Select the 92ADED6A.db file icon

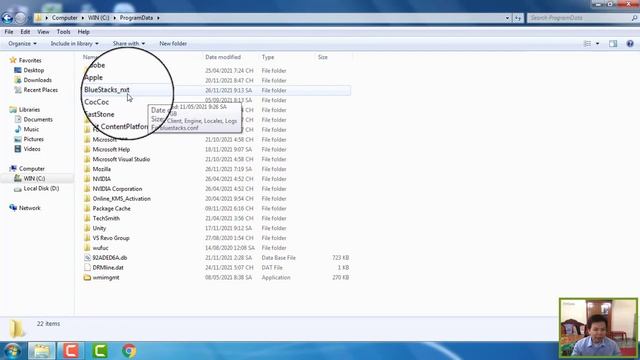click(x=87, y=258)
